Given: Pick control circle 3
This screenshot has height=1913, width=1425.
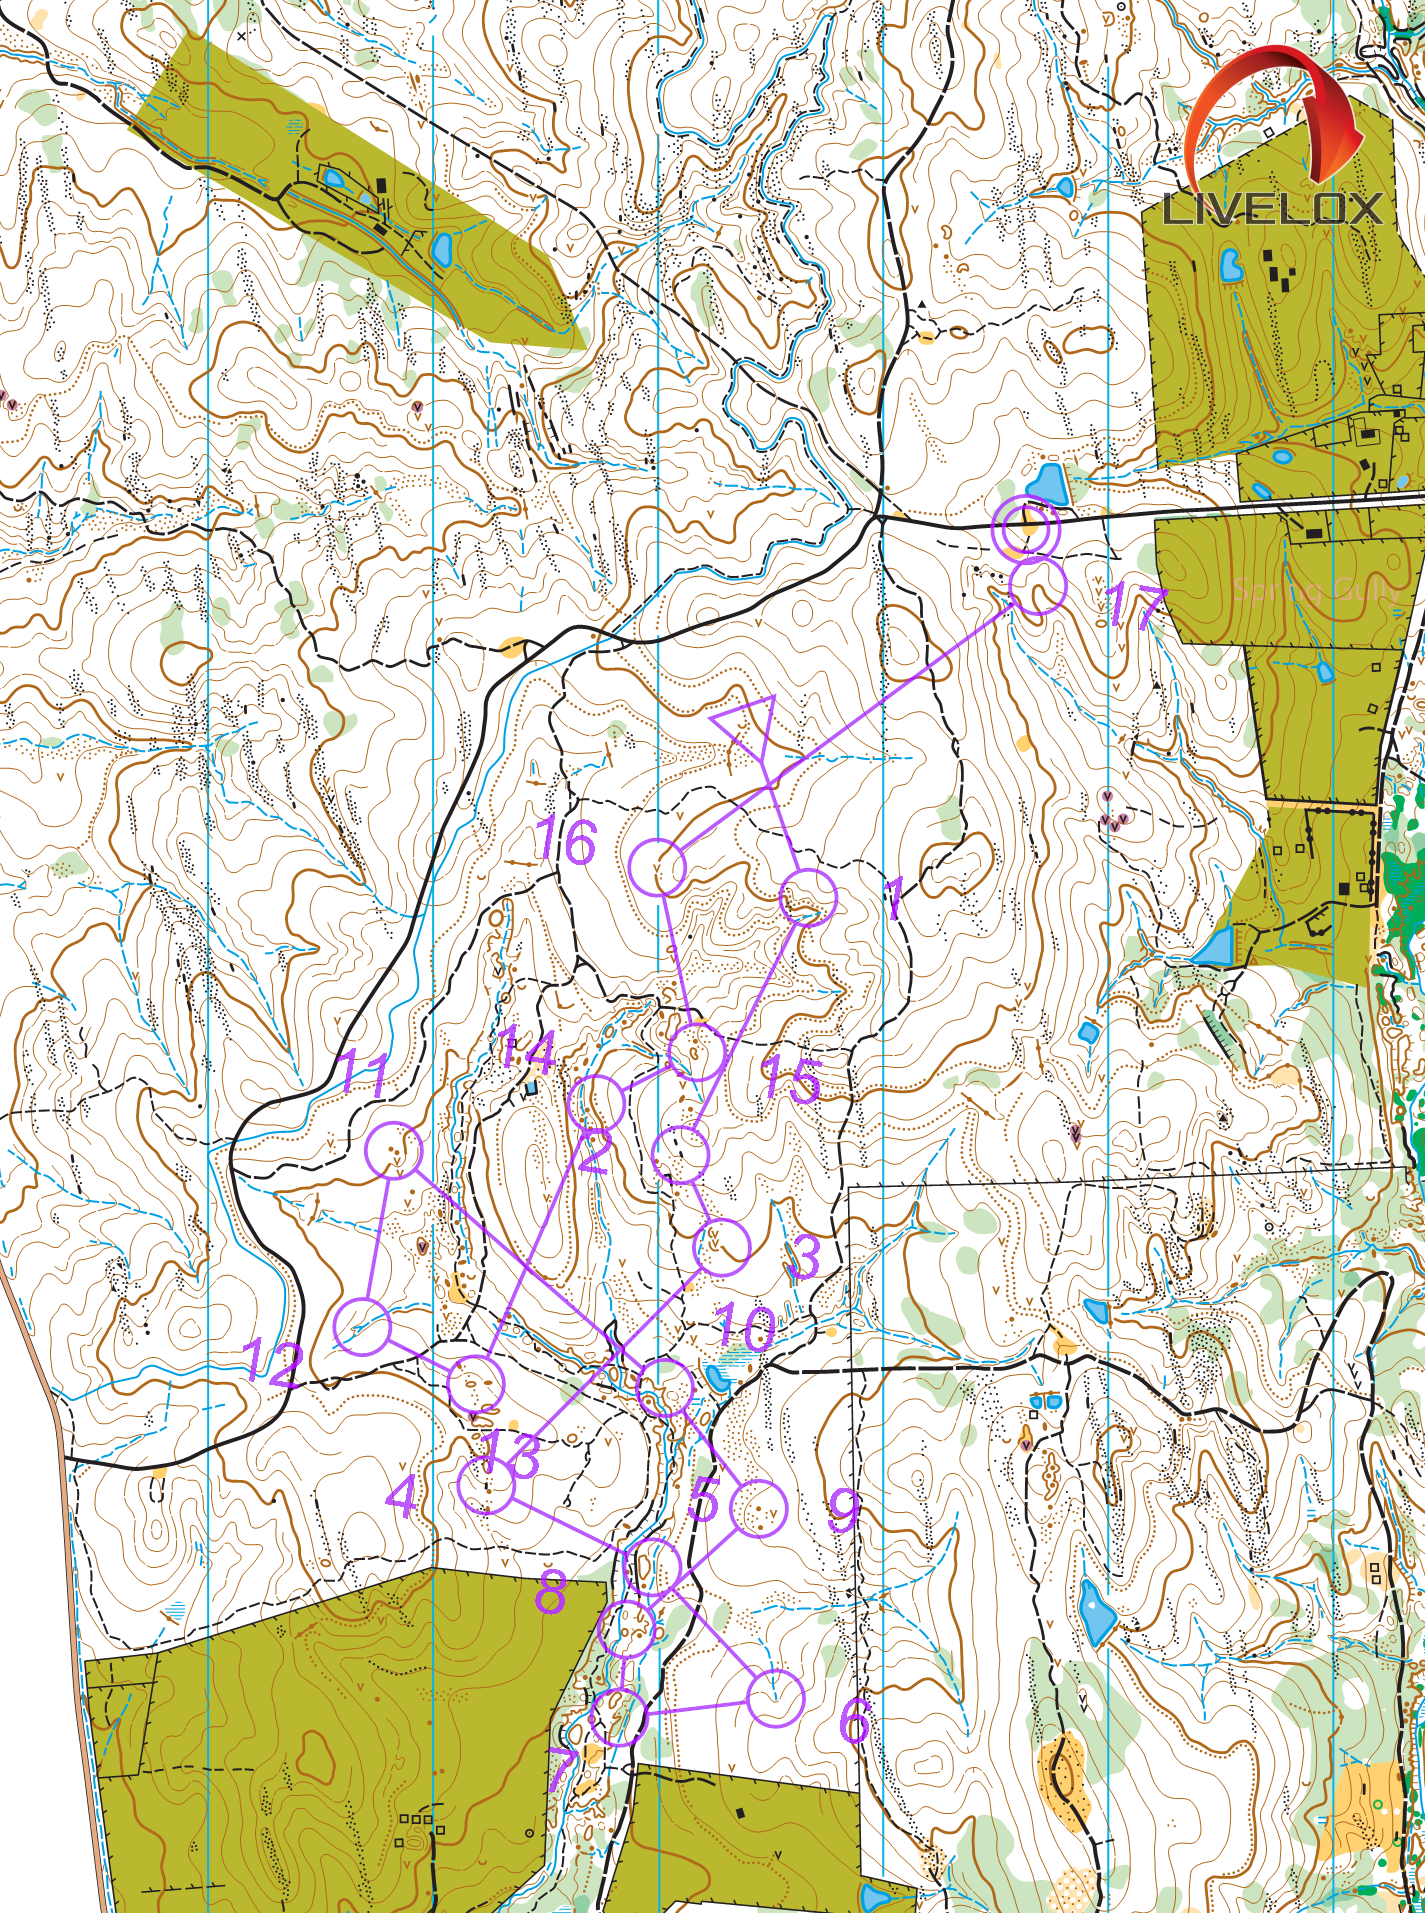Looking at the screenshot, I should [721, 1247].
